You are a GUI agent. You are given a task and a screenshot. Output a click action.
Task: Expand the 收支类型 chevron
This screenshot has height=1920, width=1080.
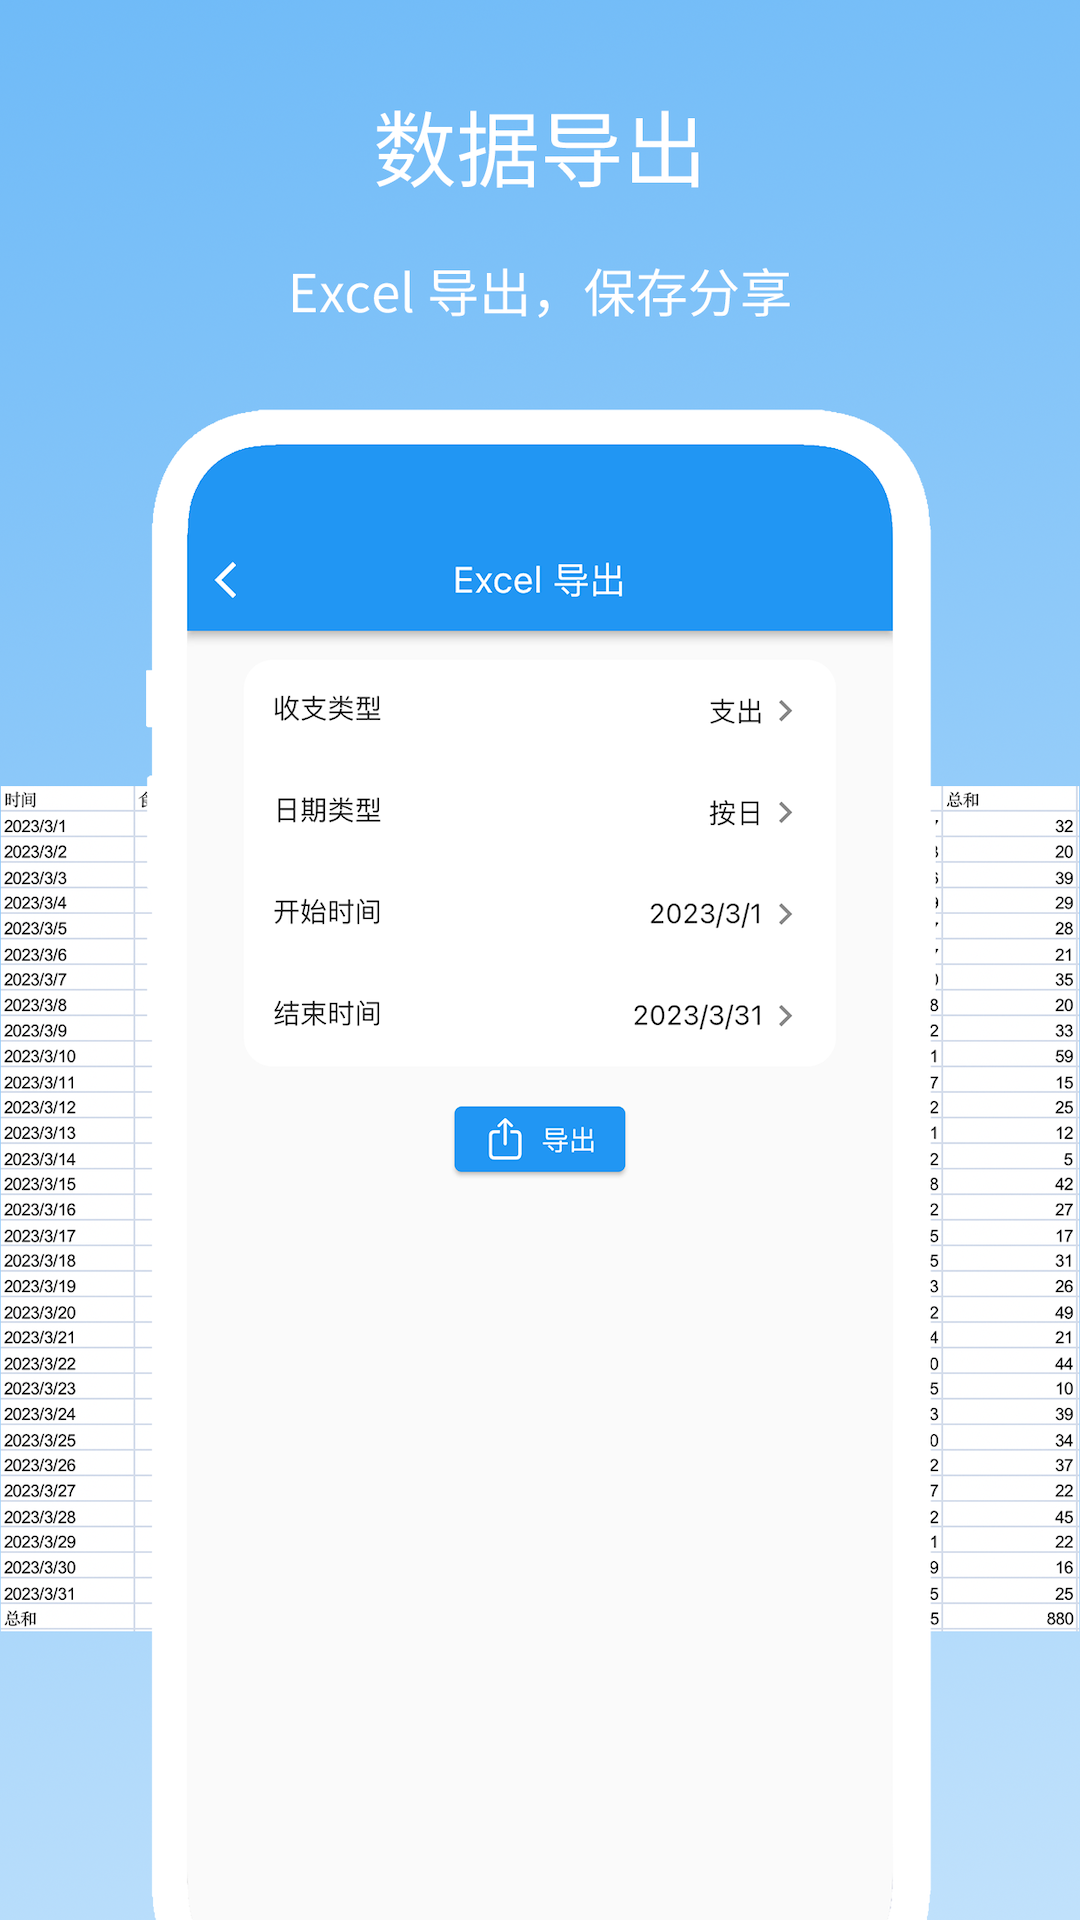point(786,711)
